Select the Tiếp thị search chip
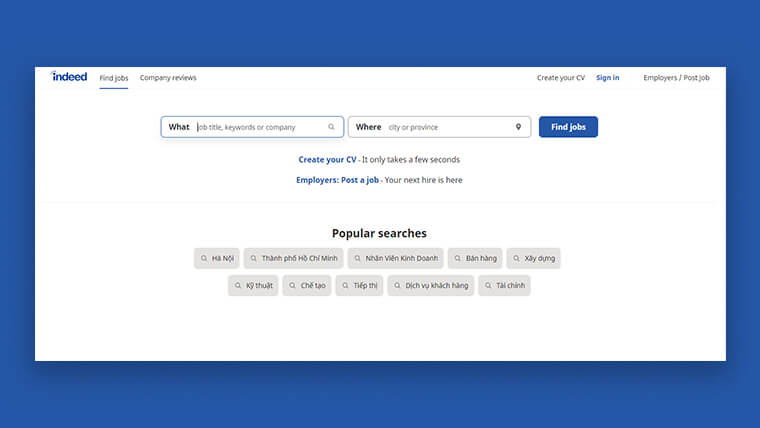 (359, 285)
